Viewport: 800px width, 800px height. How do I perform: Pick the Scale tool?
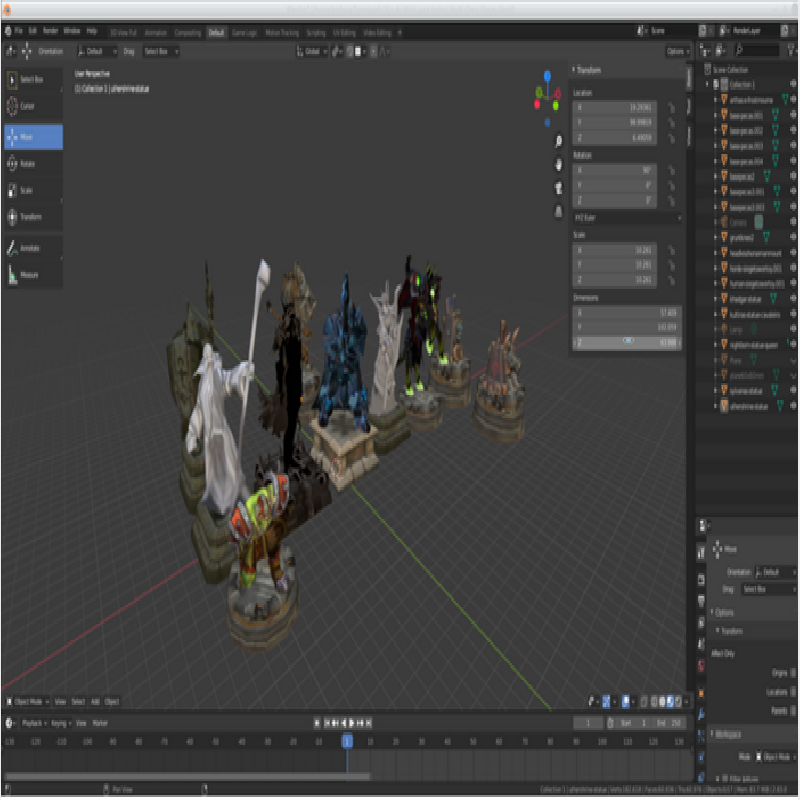(33, 190)
